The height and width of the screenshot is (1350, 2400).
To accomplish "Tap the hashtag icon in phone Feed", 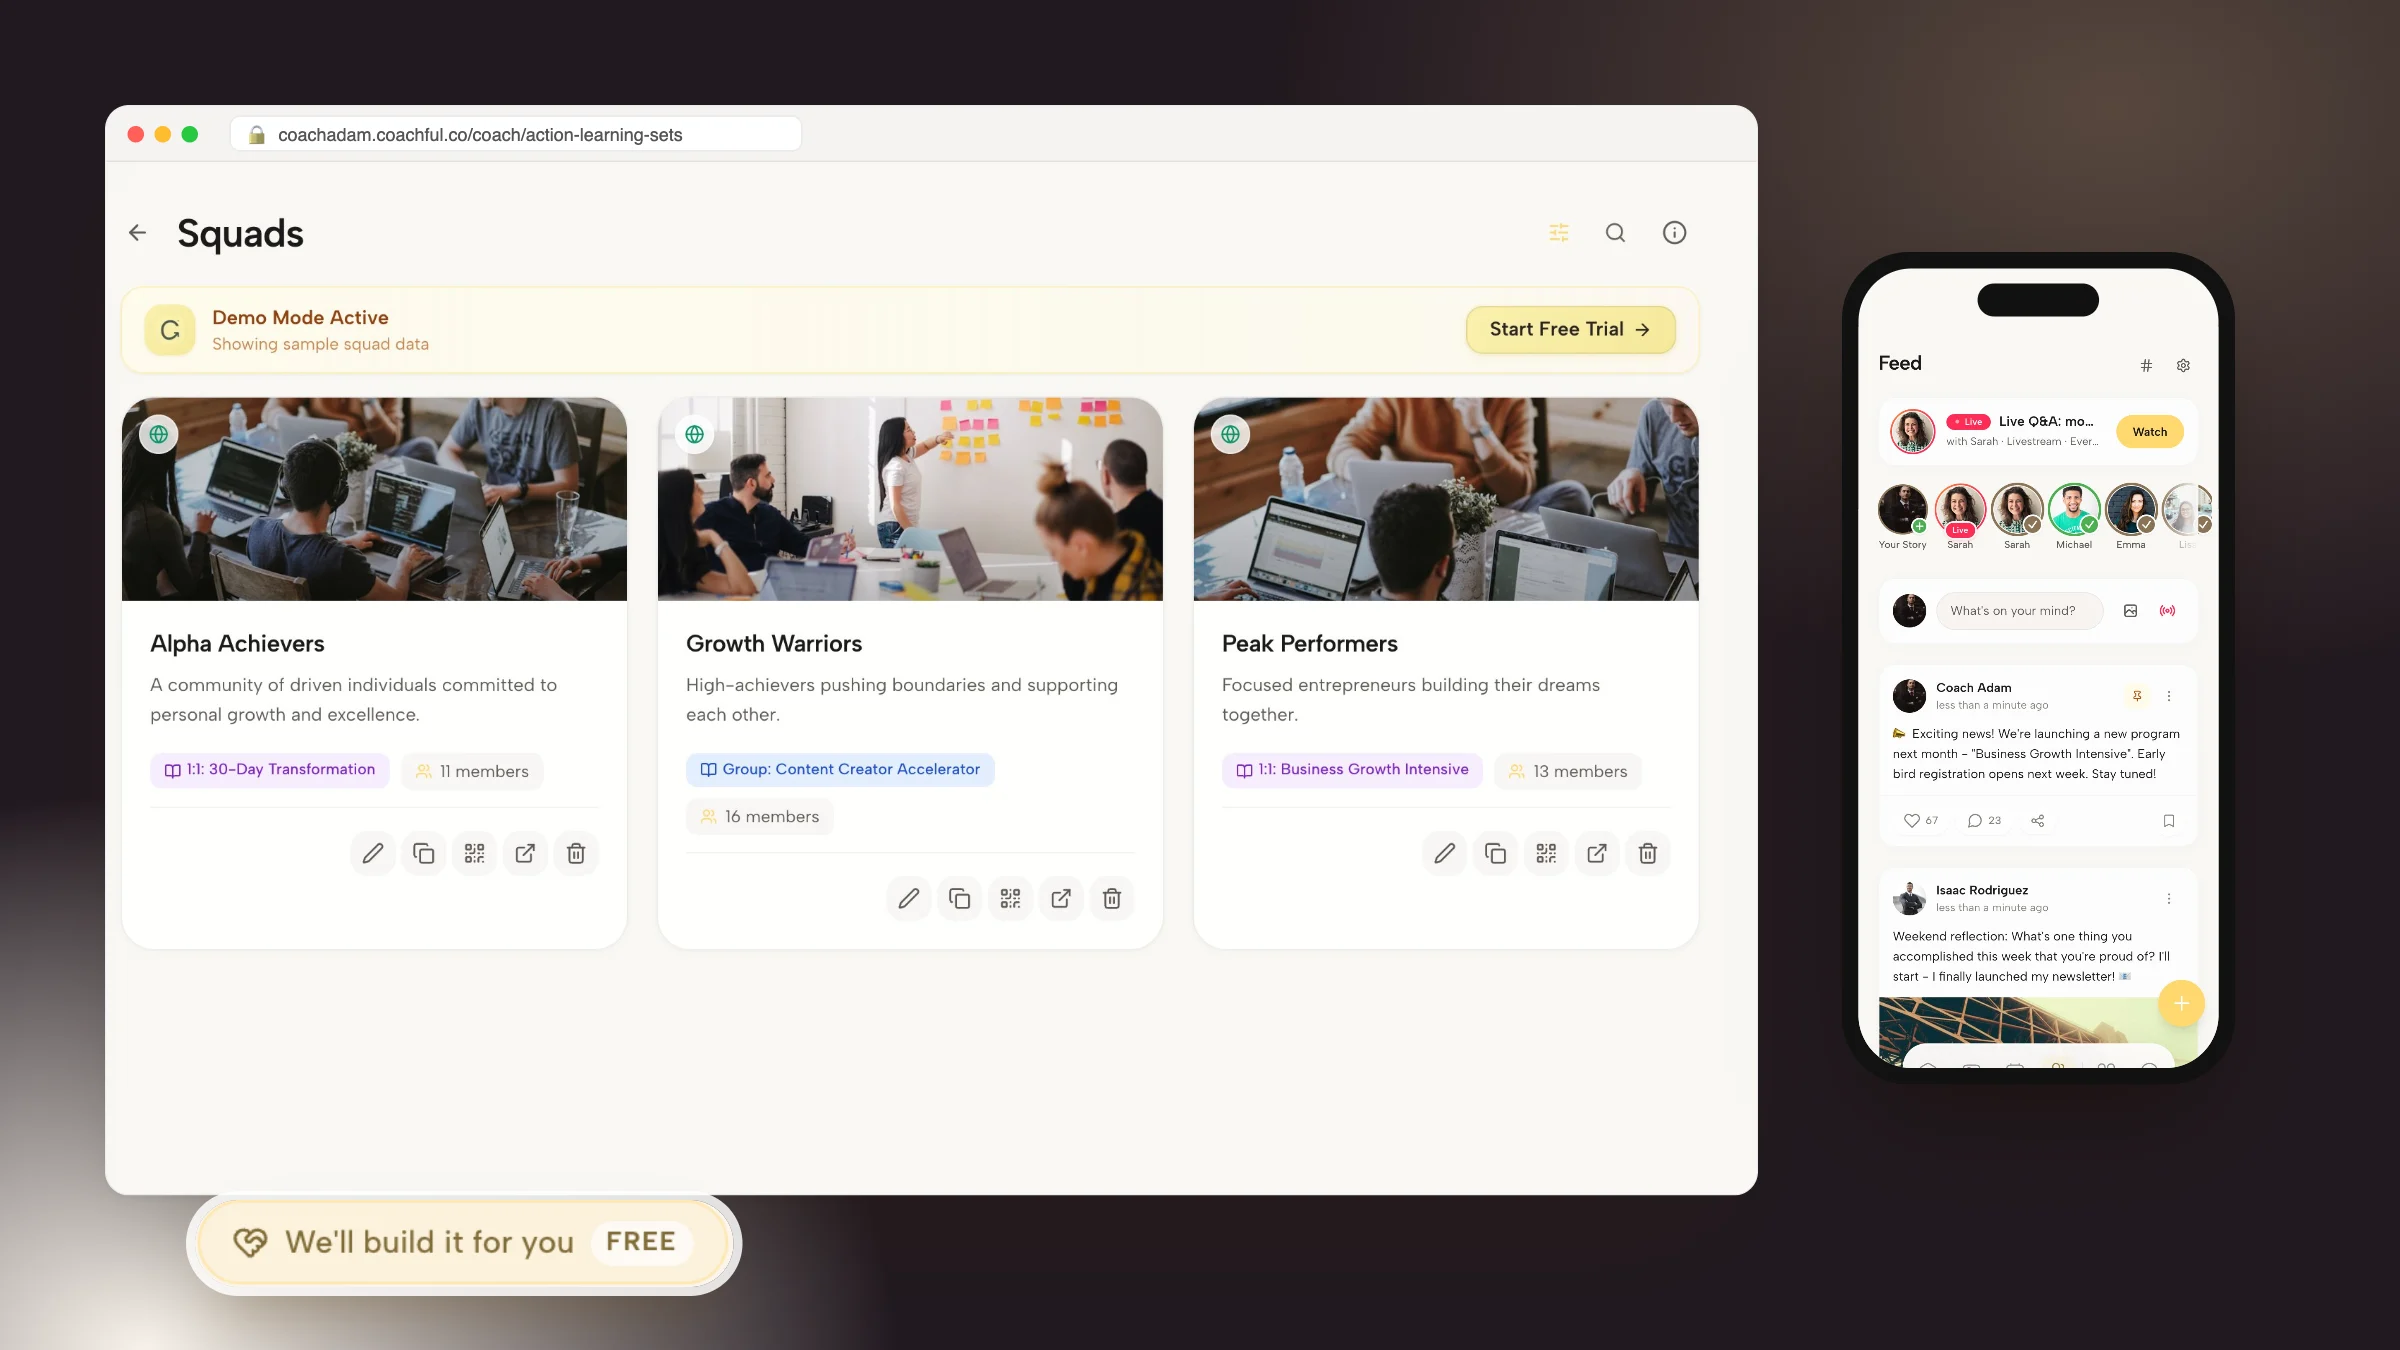I will coord(2146,366).
